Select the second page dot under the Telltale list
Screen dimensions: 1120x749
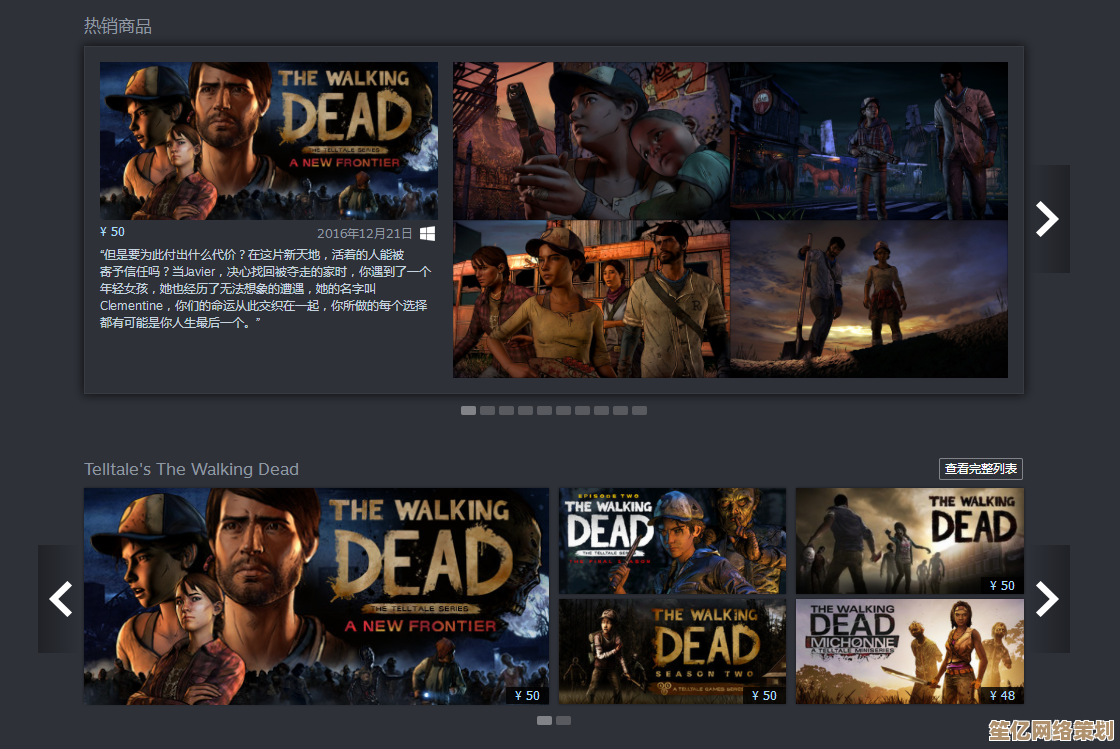point(564,720)
